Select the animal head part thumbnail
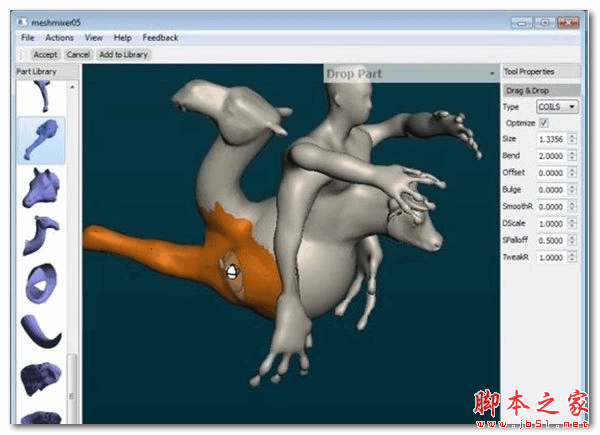 [x=41, y=188]
